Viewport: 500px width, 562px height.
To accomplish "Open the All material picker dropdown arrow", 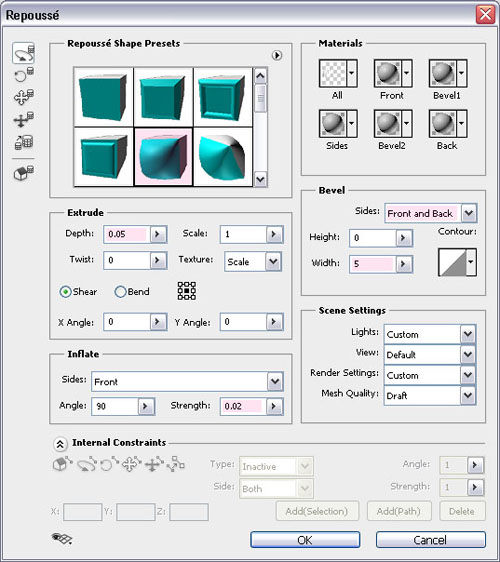I will click(x=352, y=73).
